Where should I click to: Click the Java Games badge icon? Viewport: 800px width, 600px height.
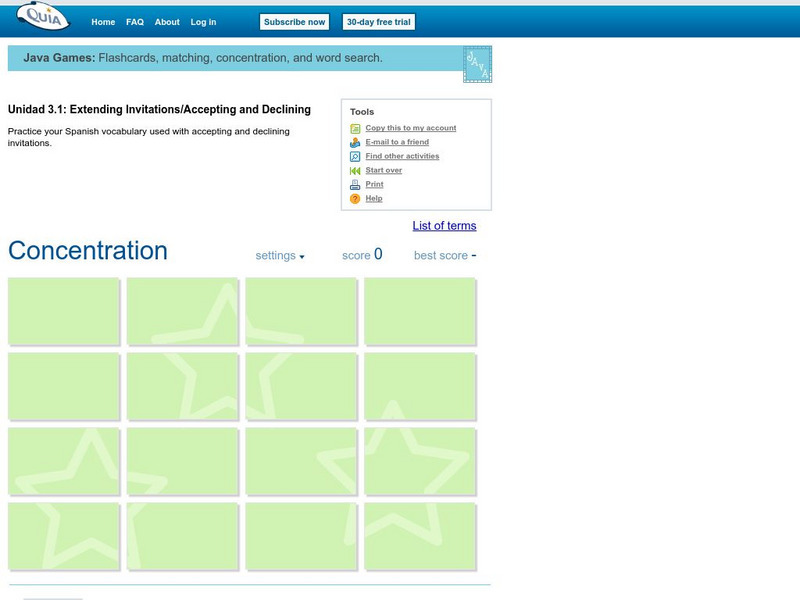point(477,62)
